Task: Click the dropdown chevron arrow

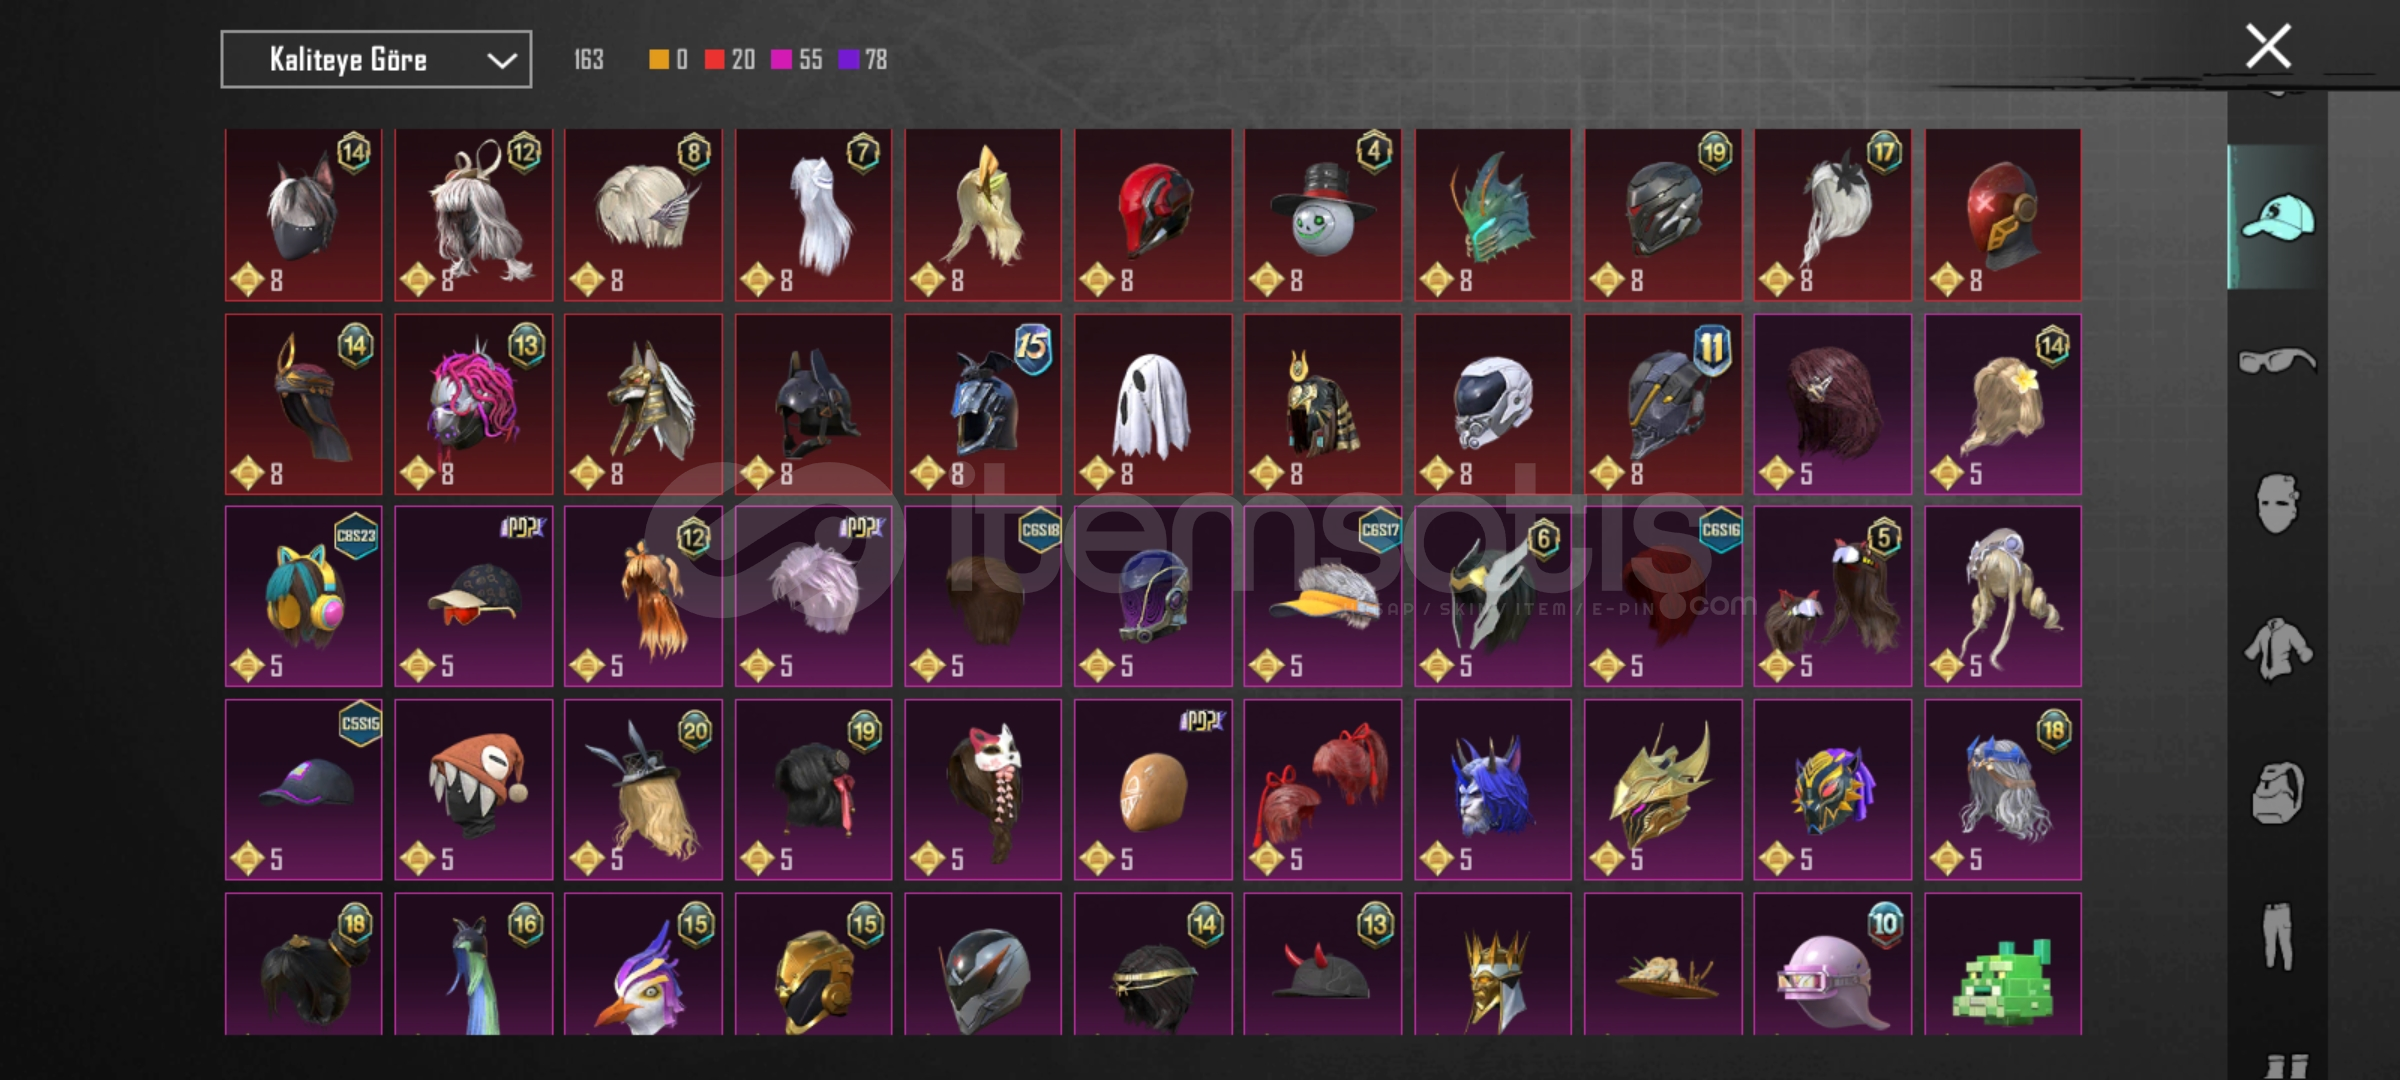Action: (501, 61)
